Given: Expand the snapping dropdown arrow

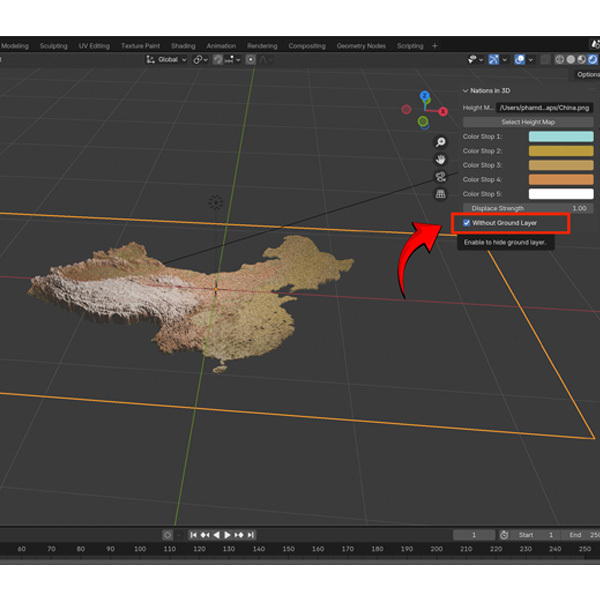Looking at the screenshot, I should coord(238,60).
